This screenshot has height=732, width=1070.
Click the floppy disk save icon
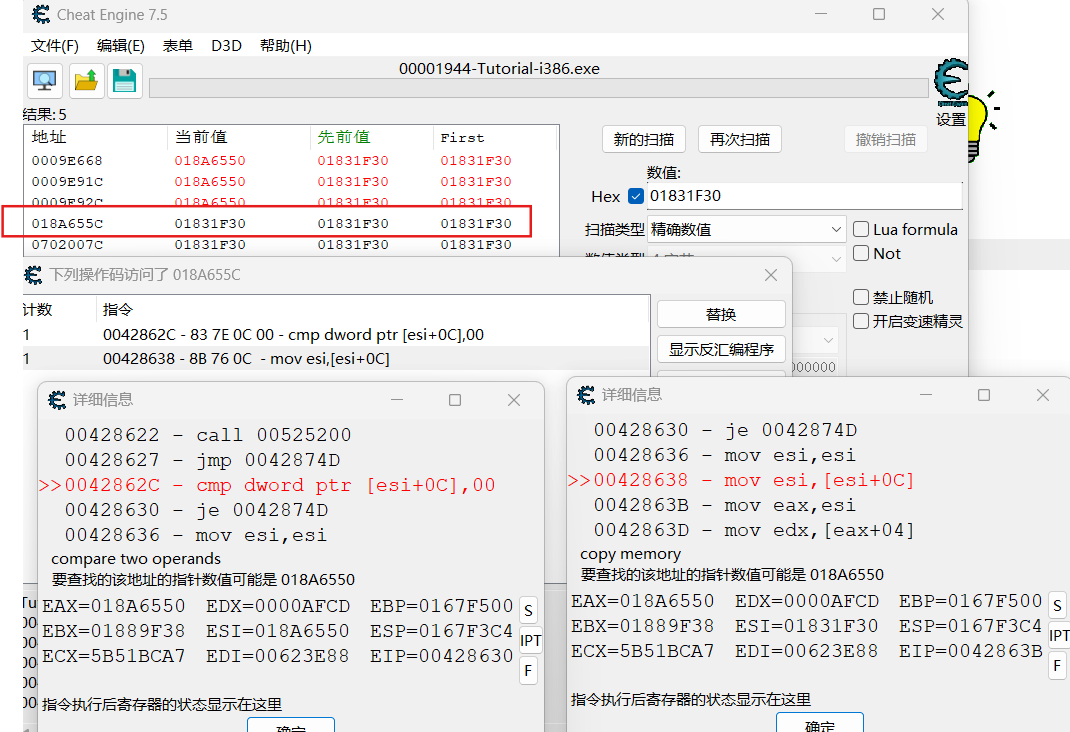125,81
